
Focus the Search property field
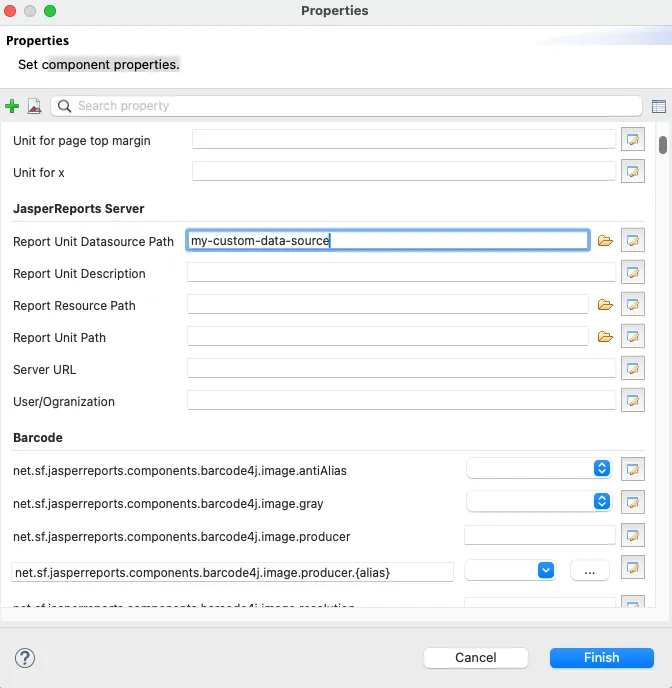coord(347,106)
